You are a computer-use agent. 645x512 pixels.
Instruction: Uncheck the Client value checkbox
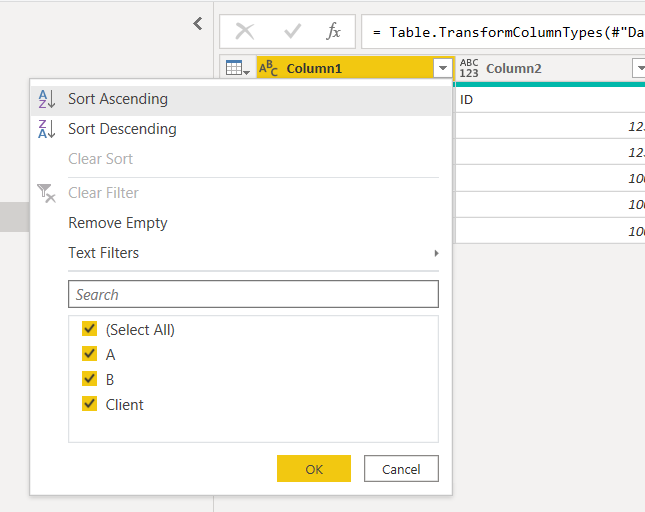(x=89, y=404)
